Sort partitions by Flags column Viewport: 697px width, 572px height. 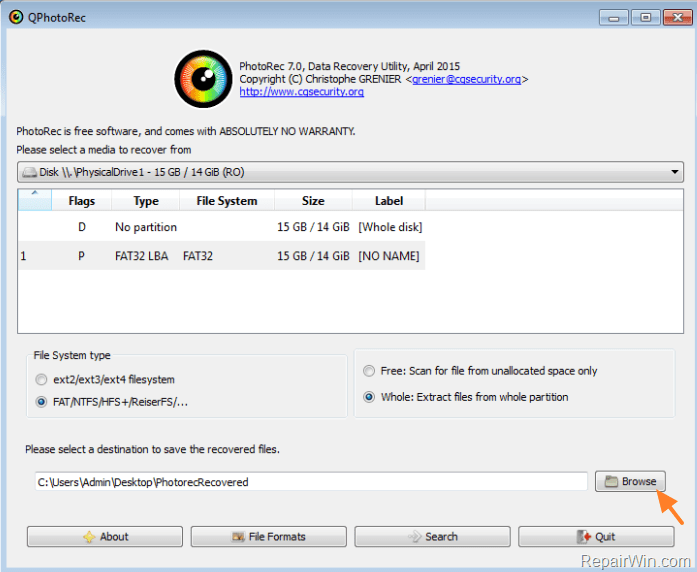tap(82, 201)
